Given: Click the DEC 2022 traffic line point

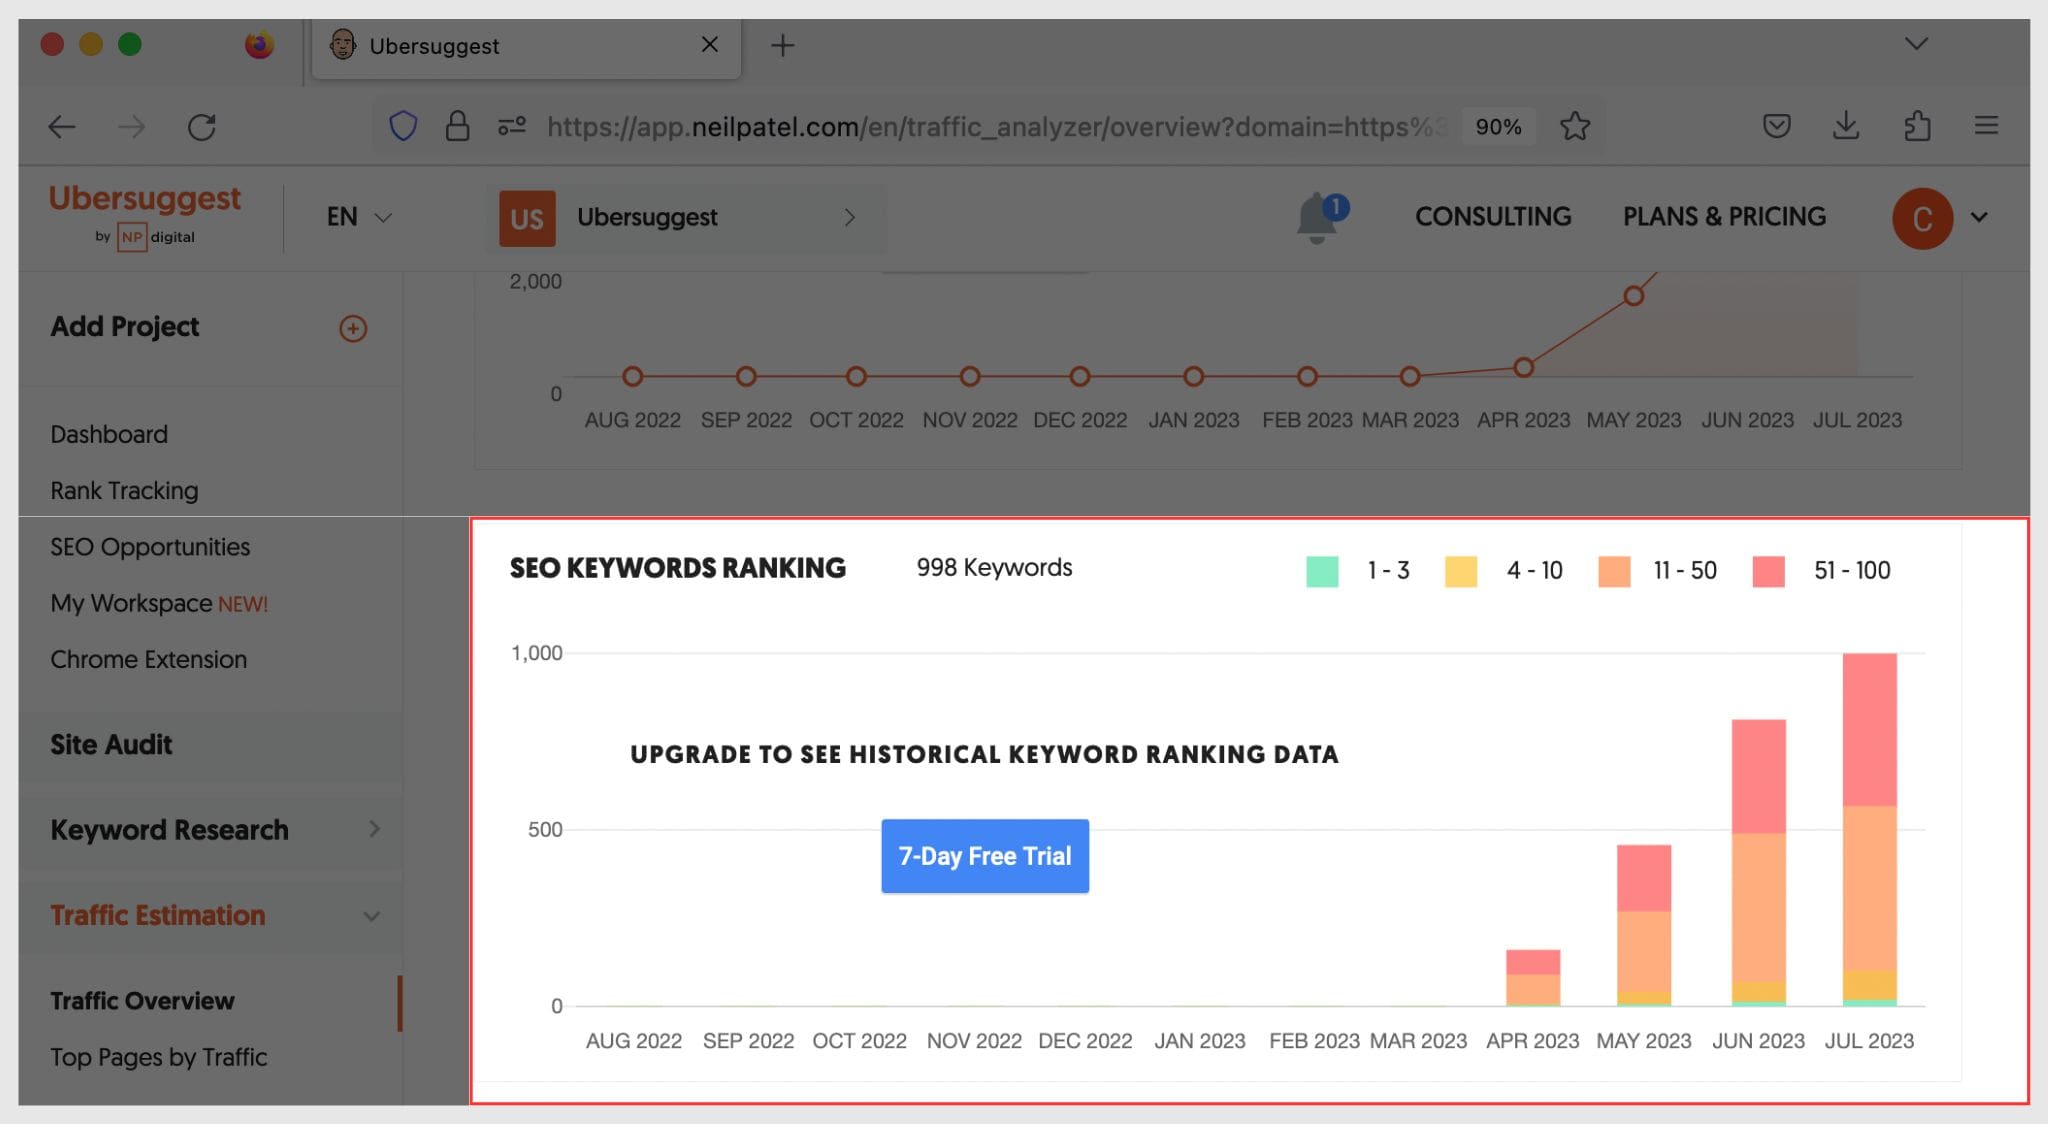Looking at the screenshot, I should pos(1079,376).
